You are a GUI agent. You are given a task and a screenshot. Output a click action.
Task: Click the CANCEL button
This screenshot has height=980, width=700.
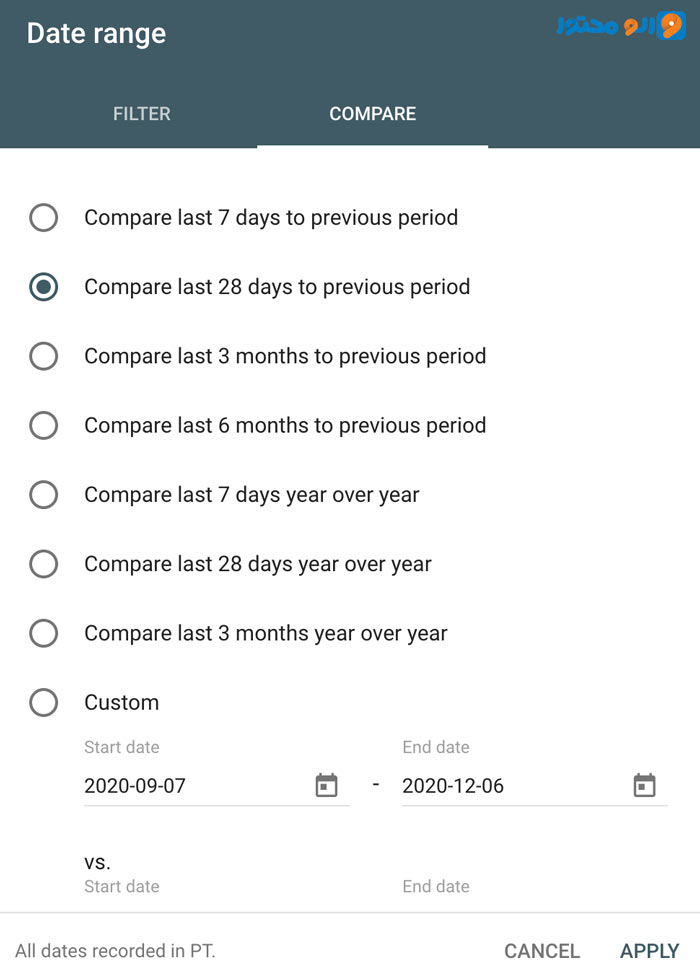[542, 951]
